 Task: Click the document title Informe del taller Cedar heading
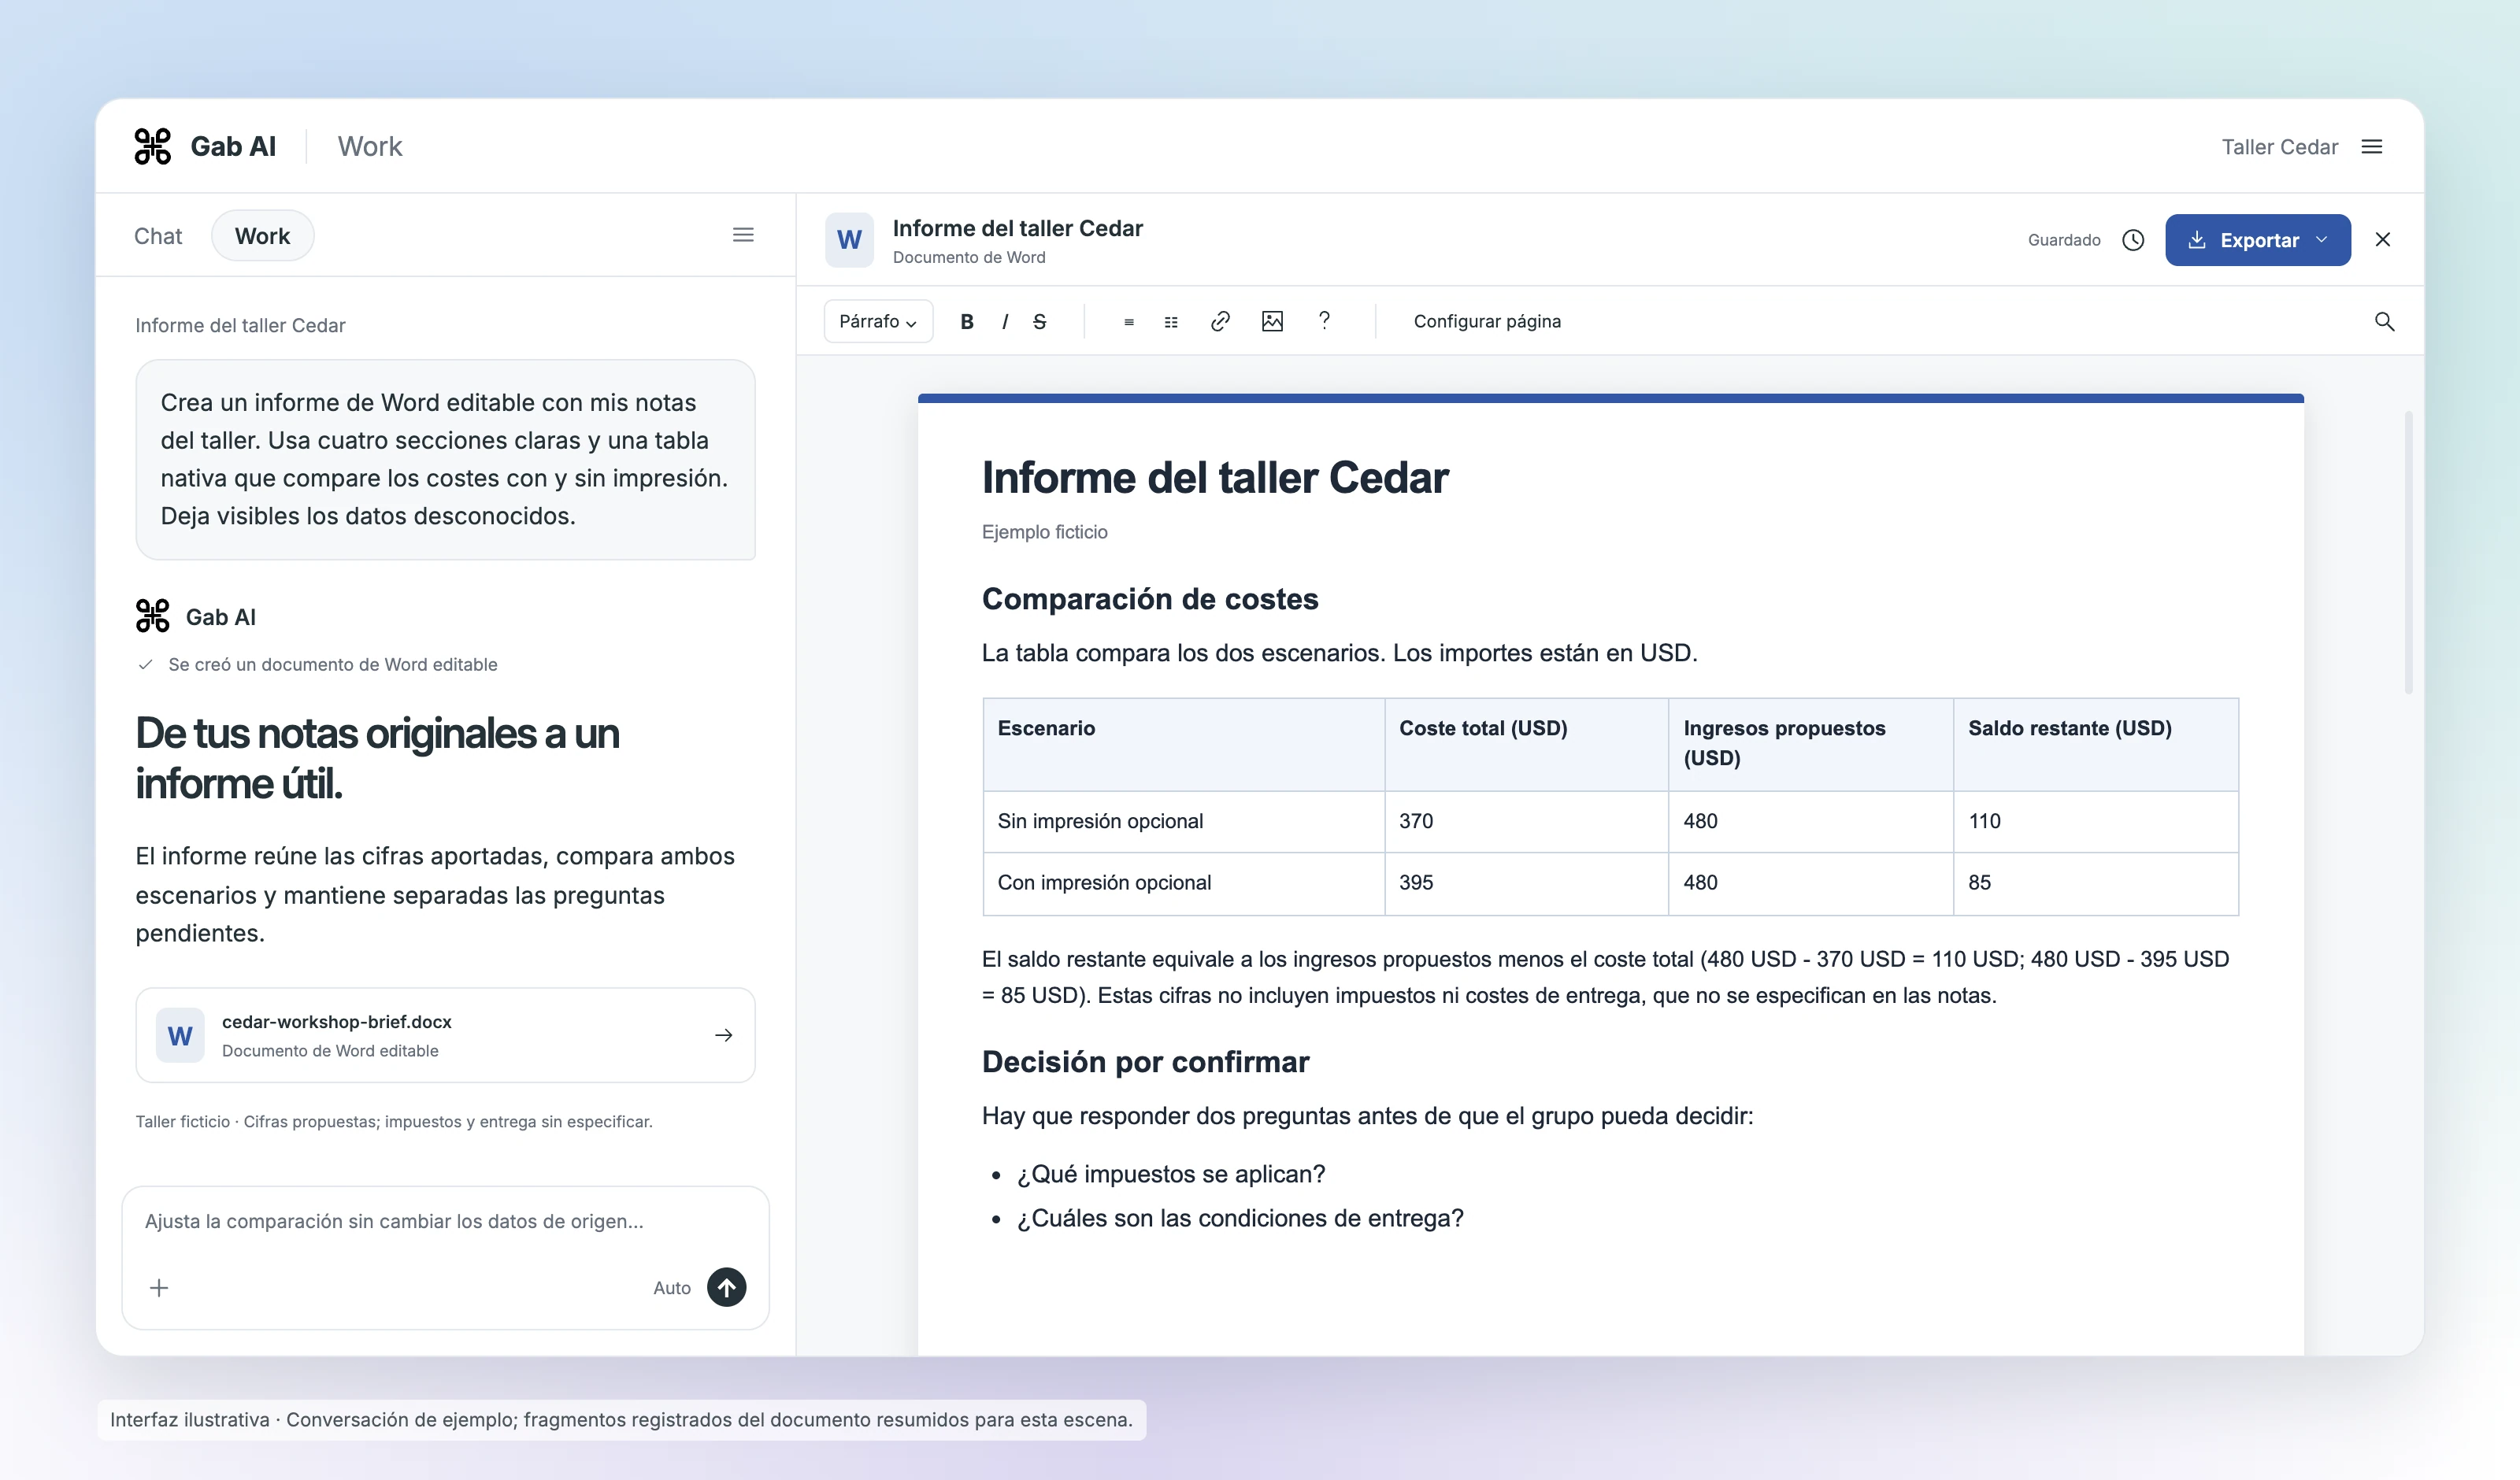1215,478
